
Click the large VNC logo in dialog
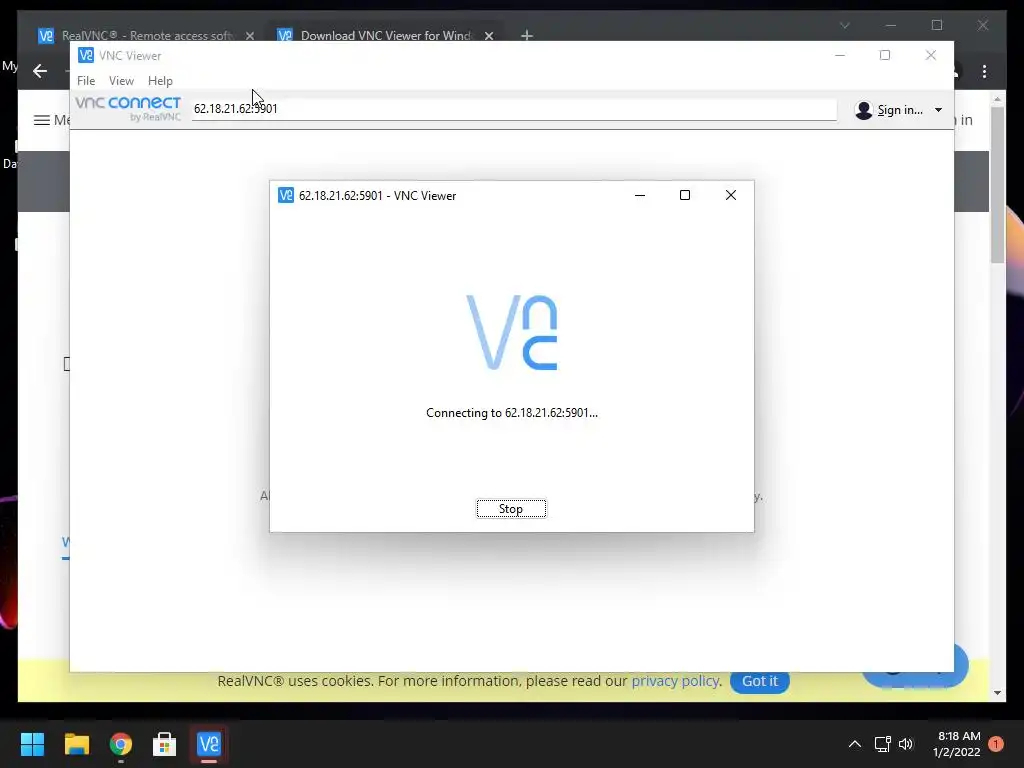point(512,332)
